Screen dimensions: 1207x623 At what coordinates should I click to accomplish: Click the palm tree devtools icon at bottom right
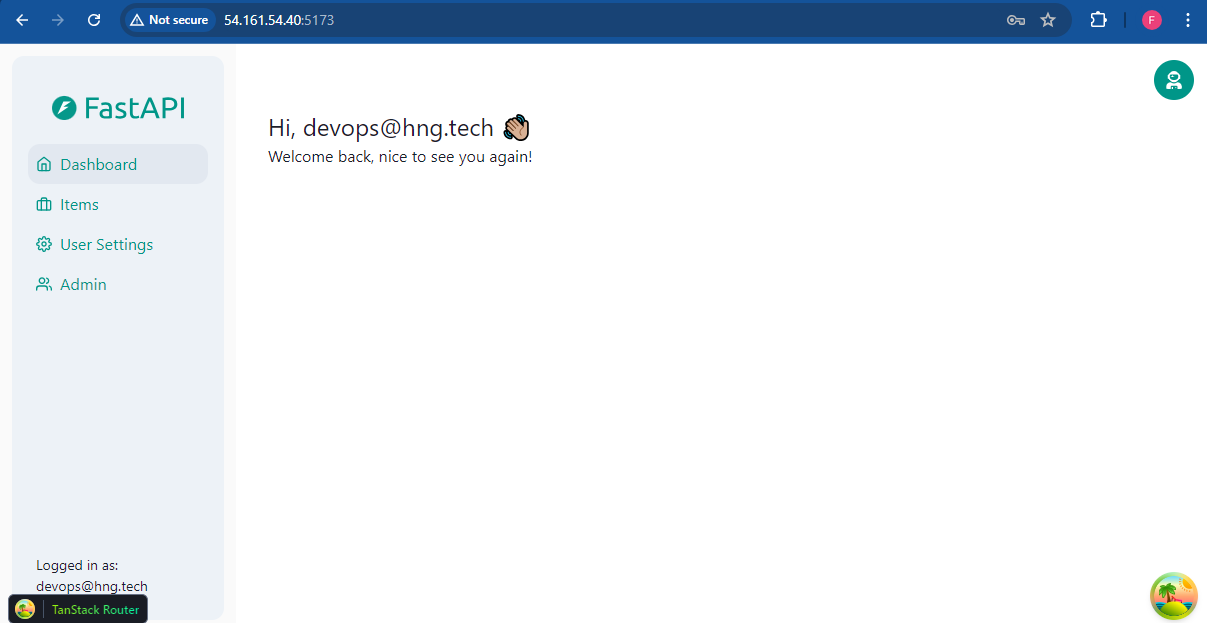pyautogui.click(x=1173, y=595)
